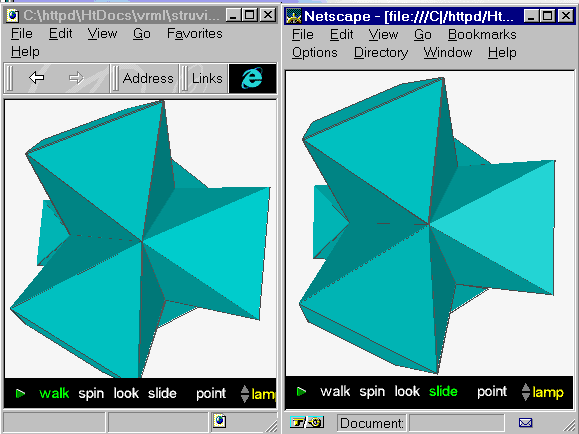Screen dimensions: 579x434
Task: Click the Forward arrow in Internet Explorer
Action: [x=76, y=78]
